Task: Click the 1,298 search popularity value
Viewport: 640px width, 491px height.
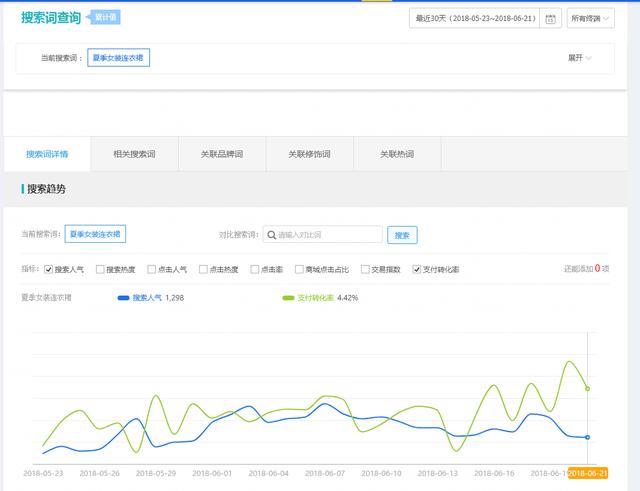Action: point(174,298)
